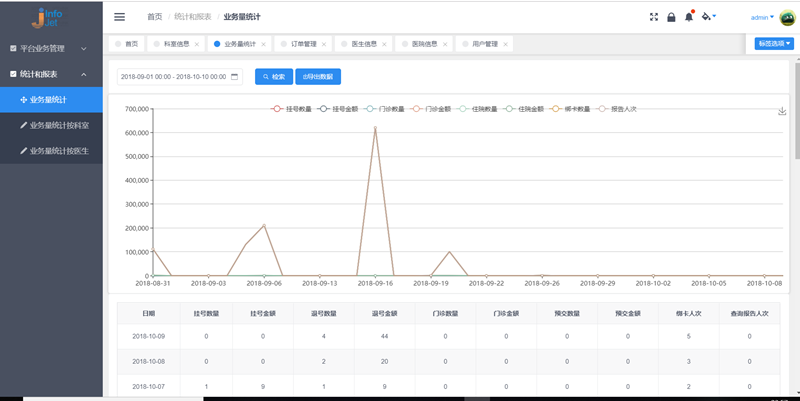Screen dimensions: 800x401
Task: Expand the 平台业务管理 sidebar menu
Action: 50,48
